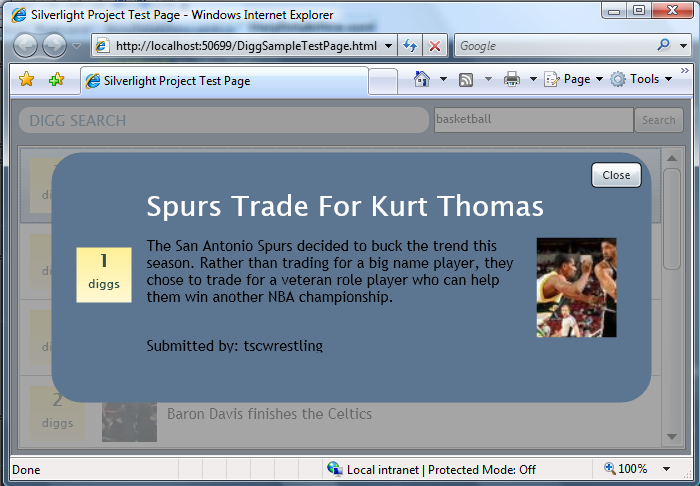Click the Spurs Trade For Kurt Thomas title
Image resolution: width=700 pixels, height=486 pixels.
point(345,206)
